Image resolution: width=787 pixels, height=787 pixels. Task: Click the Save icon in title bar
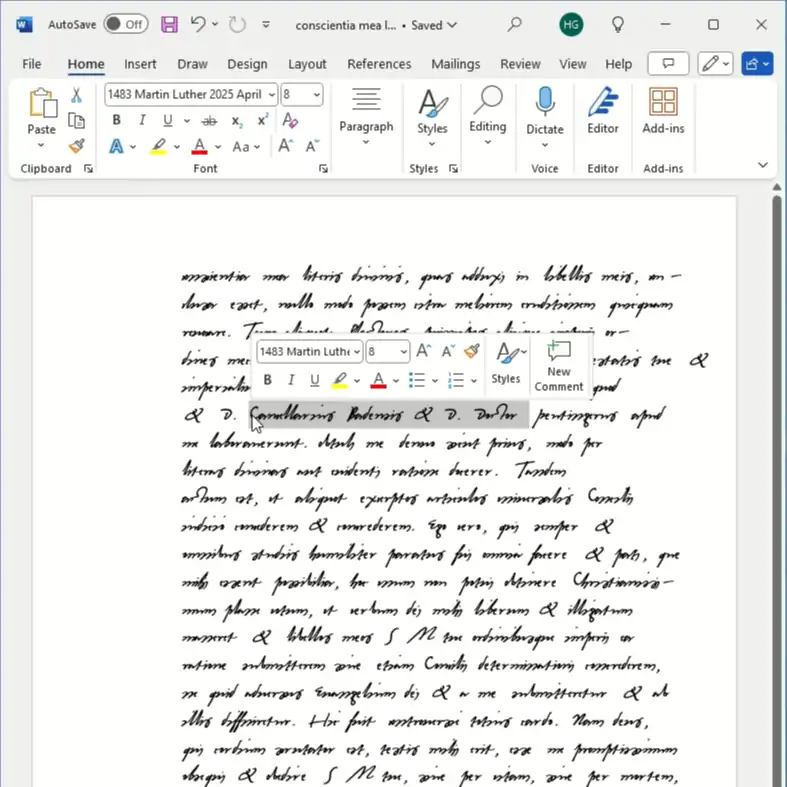pos(169,25)
